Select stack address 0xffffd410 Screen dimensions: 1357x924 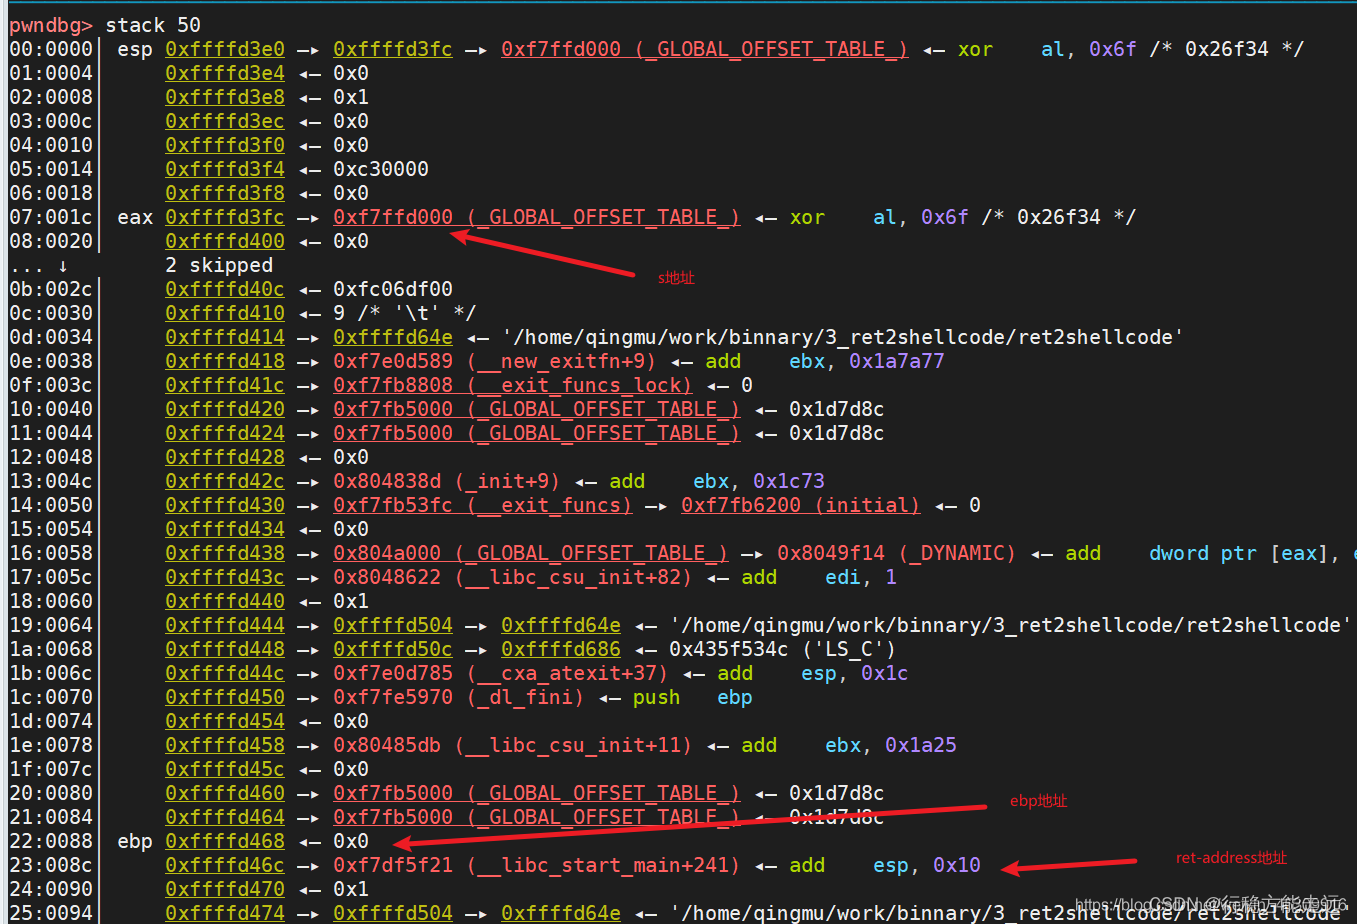coord(225,313)
